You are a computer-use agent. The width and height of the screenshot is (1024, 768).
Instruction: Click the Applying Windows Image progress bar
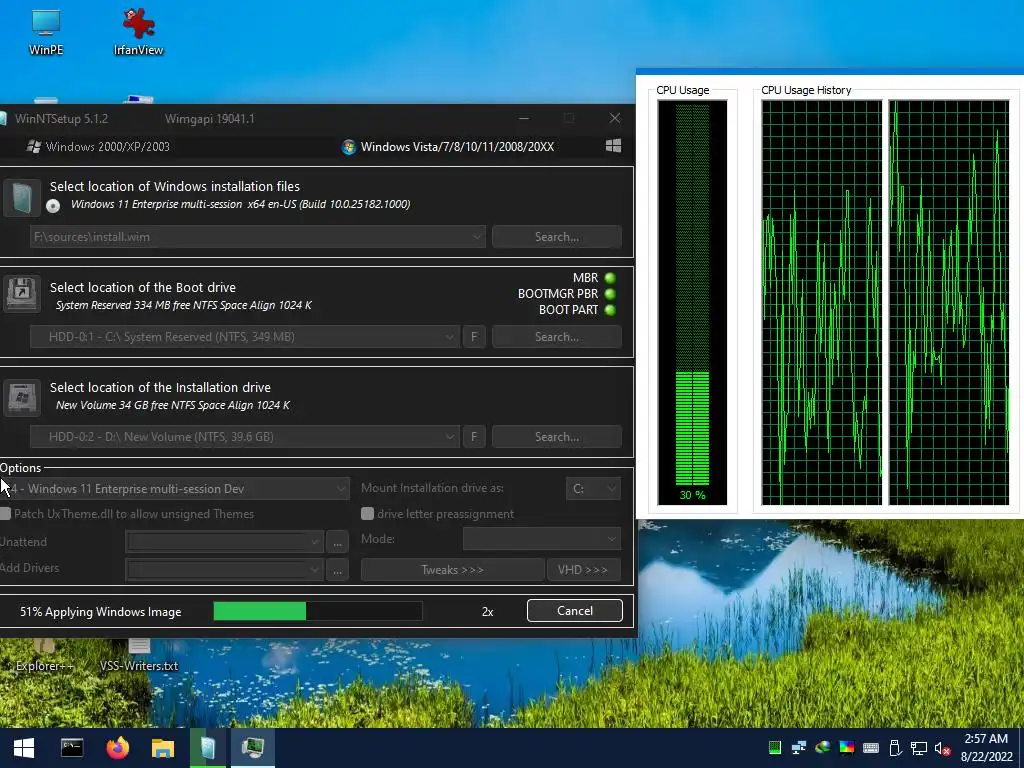pyautogui.click(x=317, y=611)
